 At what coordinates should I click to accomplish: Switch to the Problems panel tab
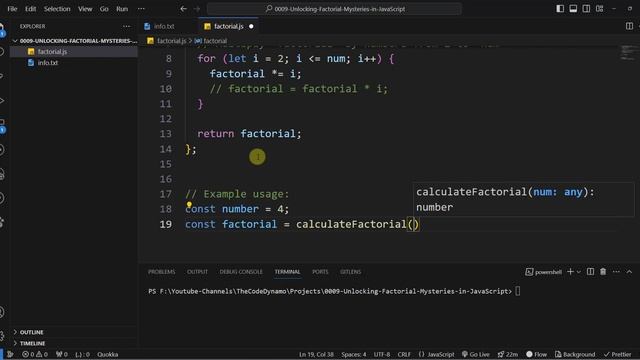161,272
